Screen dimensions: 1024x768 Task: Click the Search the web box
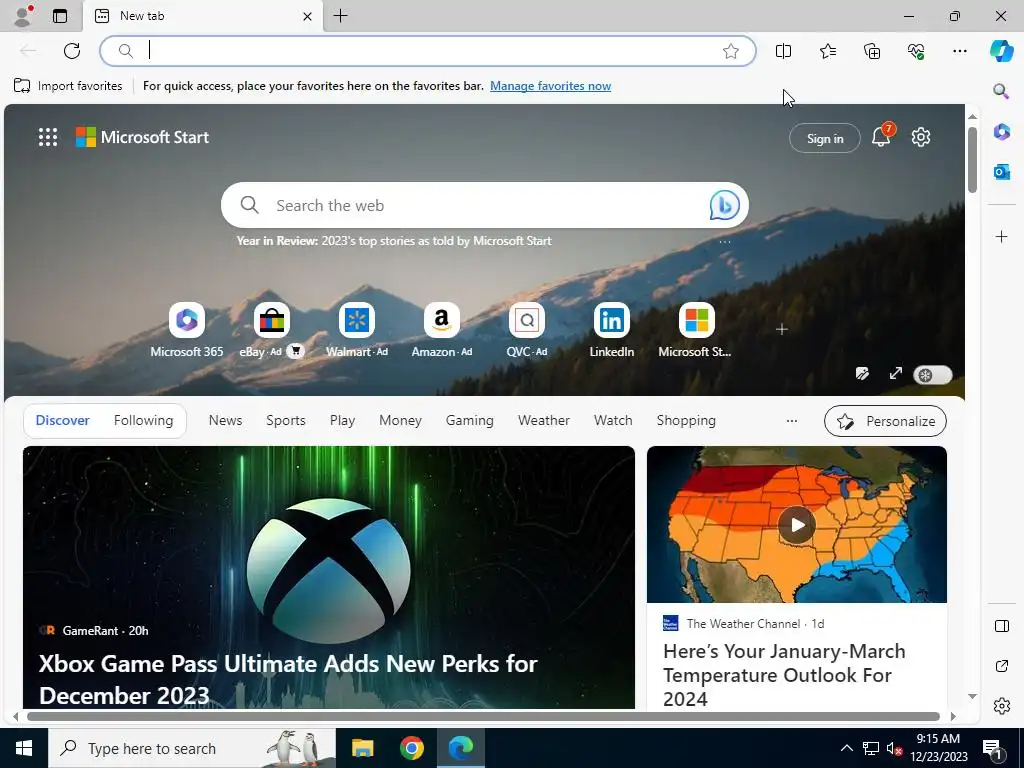point(485,205)
